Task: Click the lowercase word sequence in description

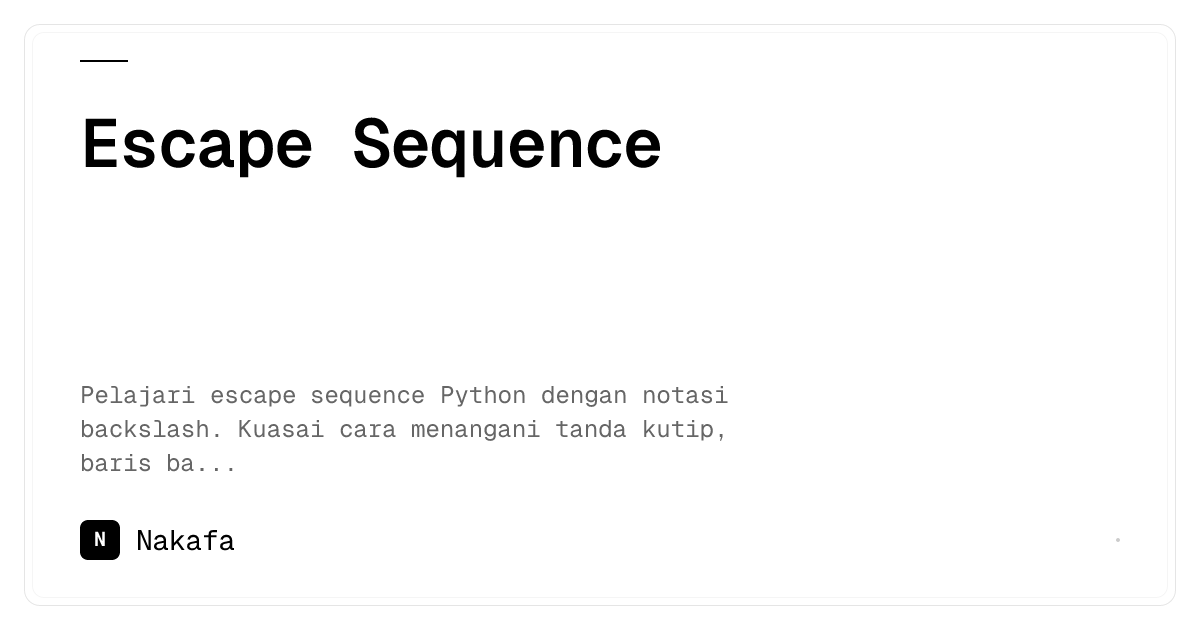Action: point(368,396)
